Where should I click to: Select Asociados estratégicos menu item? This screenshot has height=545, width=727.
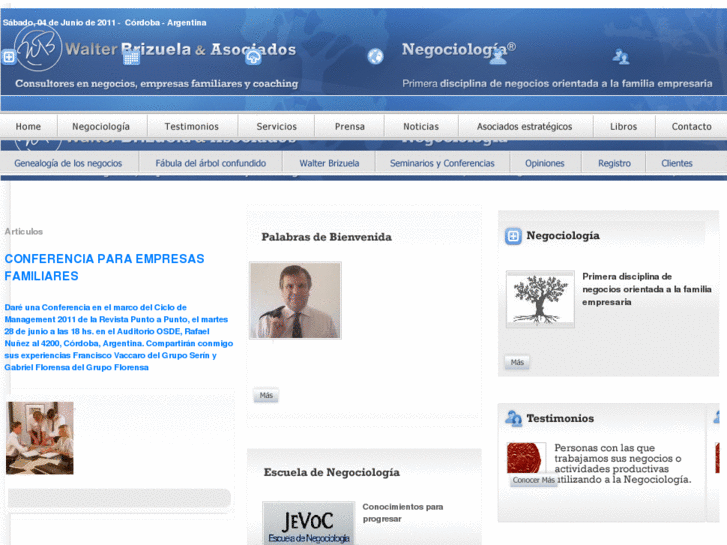pyautogui.click(x=524, y=126)
